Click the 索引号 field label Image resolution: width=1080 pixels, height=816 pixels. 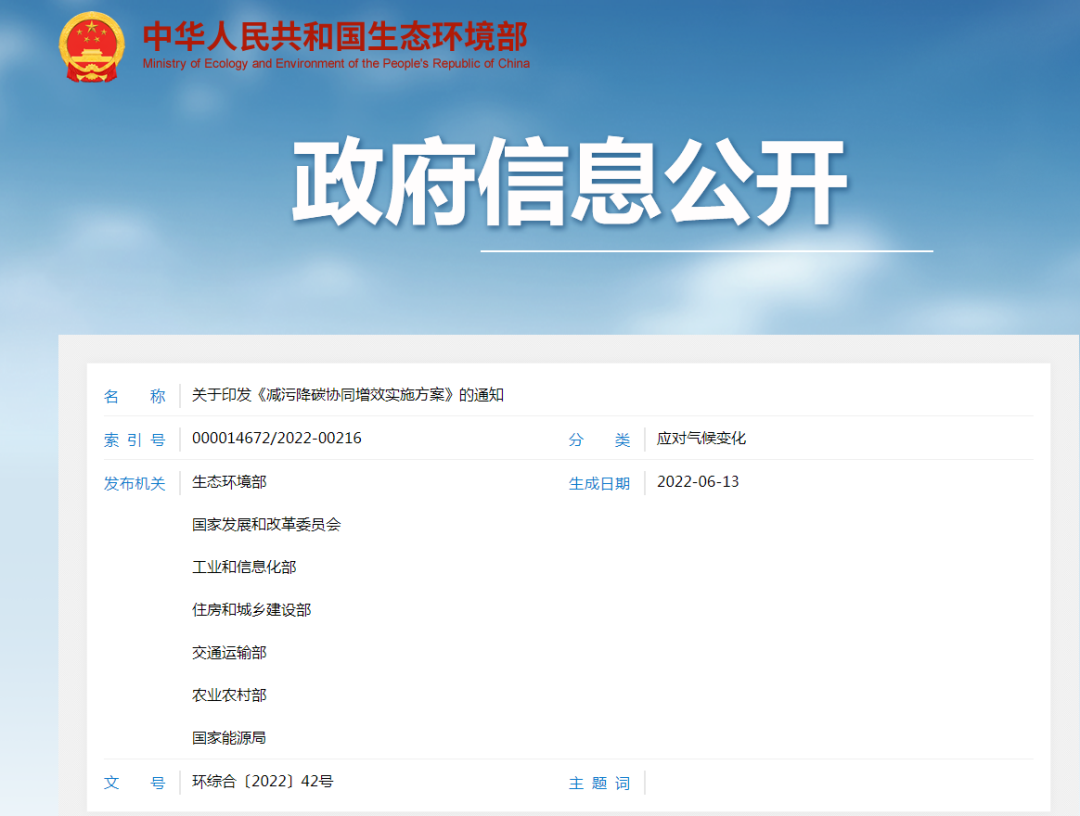pyautogui.click(x=134, y=440)
